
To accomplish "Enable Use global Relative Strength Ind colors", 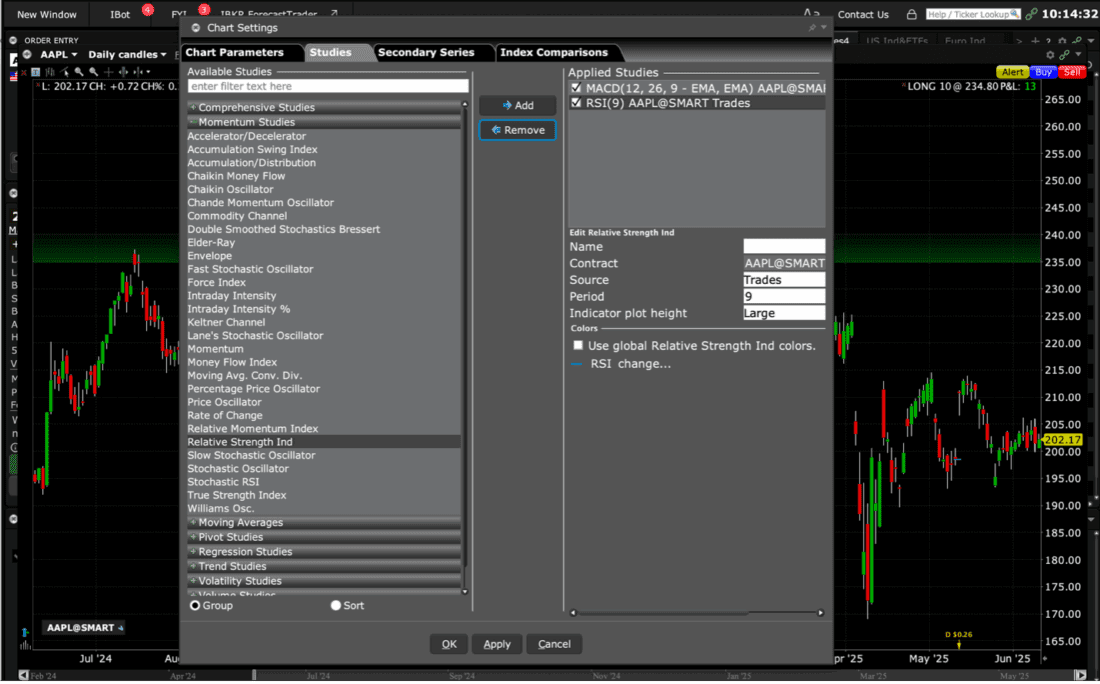I will [x=578, y=346].
